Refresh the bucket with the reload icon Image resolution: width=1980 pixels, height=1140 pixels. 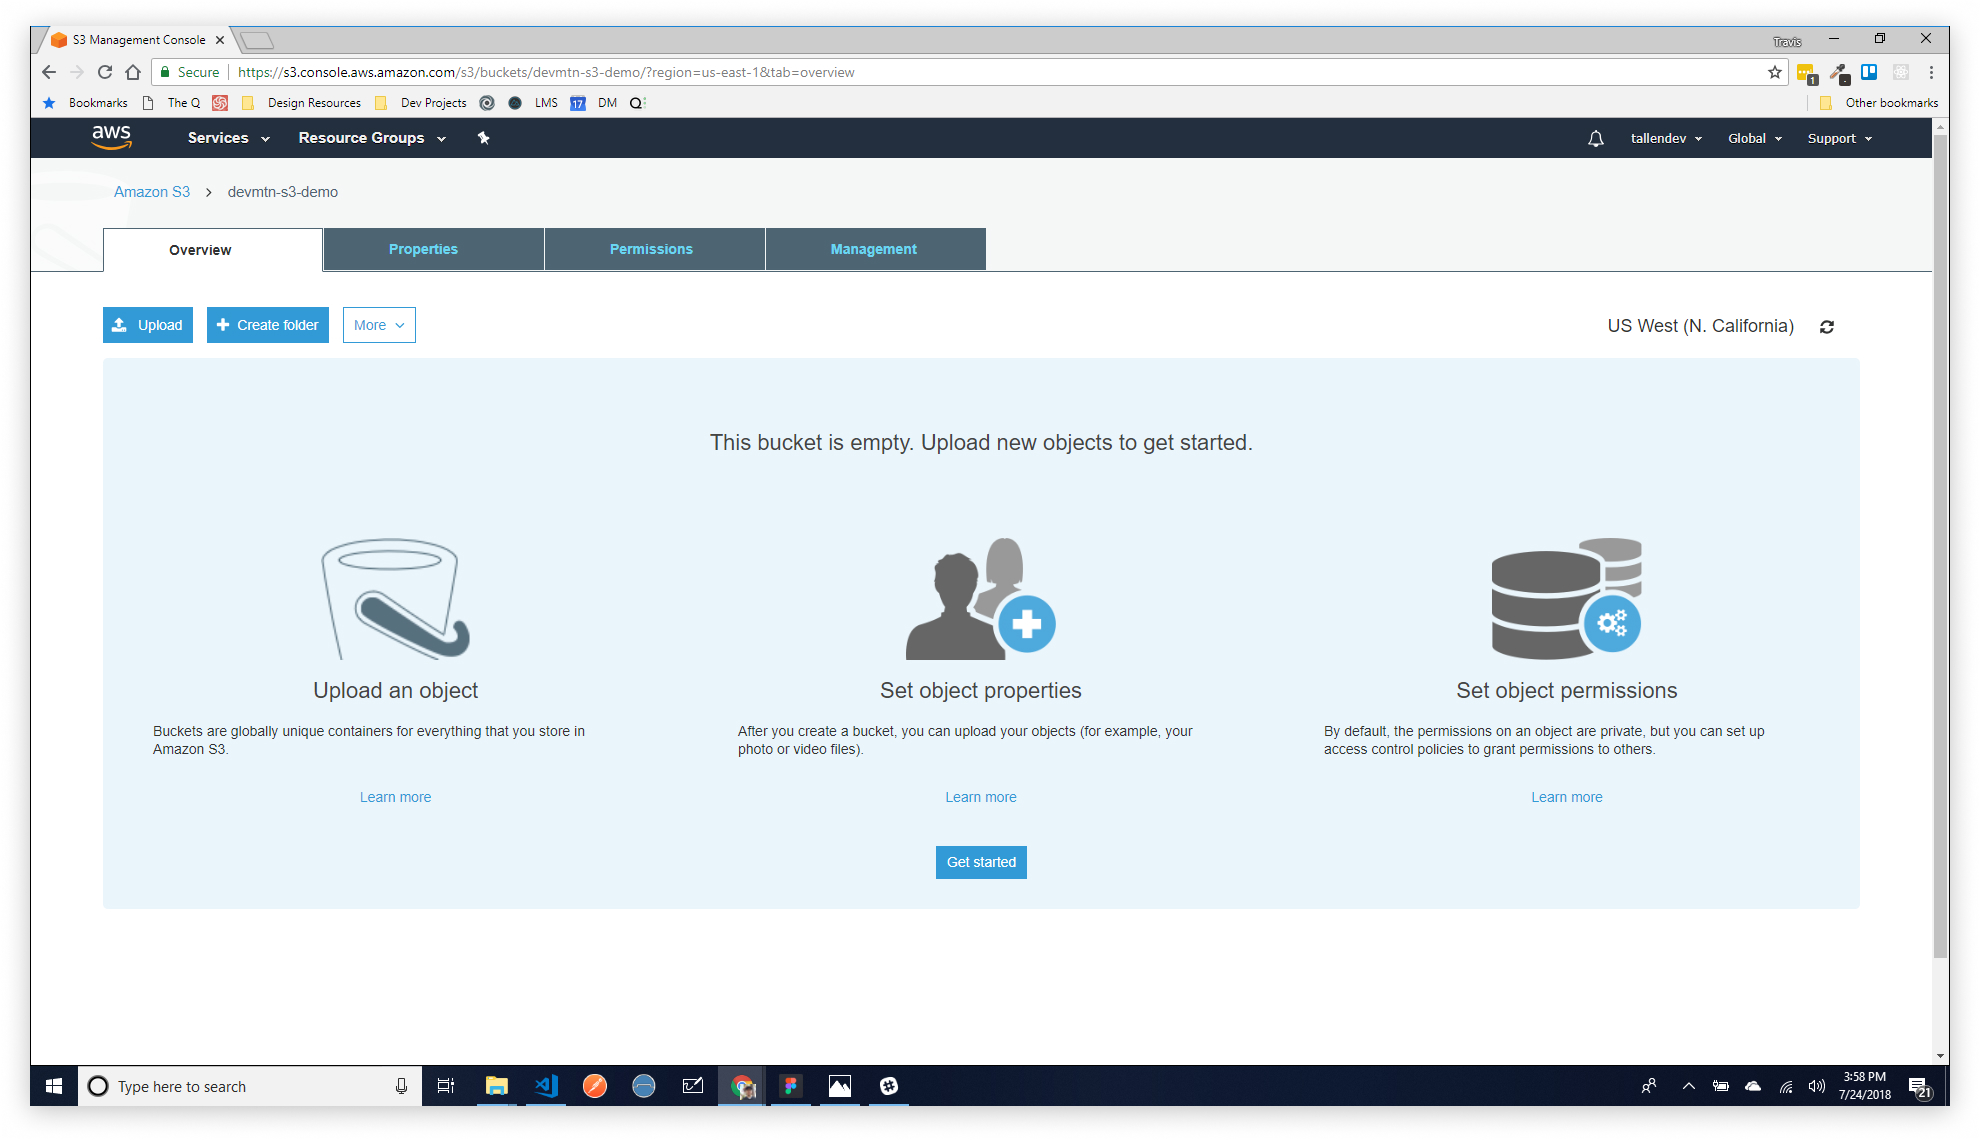click(x=1826, y=327)
